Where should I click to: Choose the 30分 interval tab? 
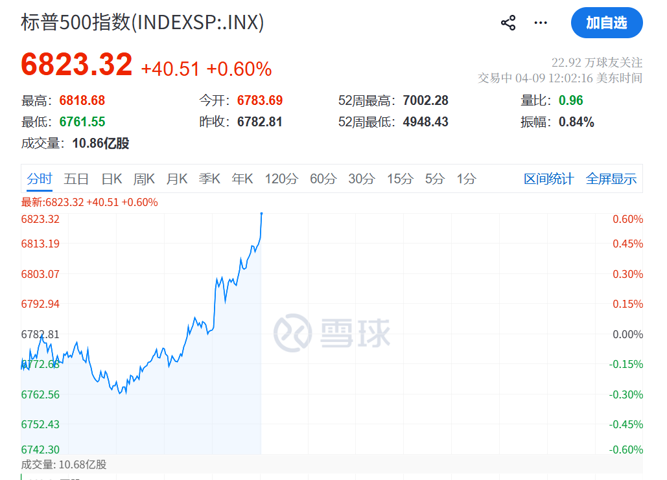[x=361, y=179]
